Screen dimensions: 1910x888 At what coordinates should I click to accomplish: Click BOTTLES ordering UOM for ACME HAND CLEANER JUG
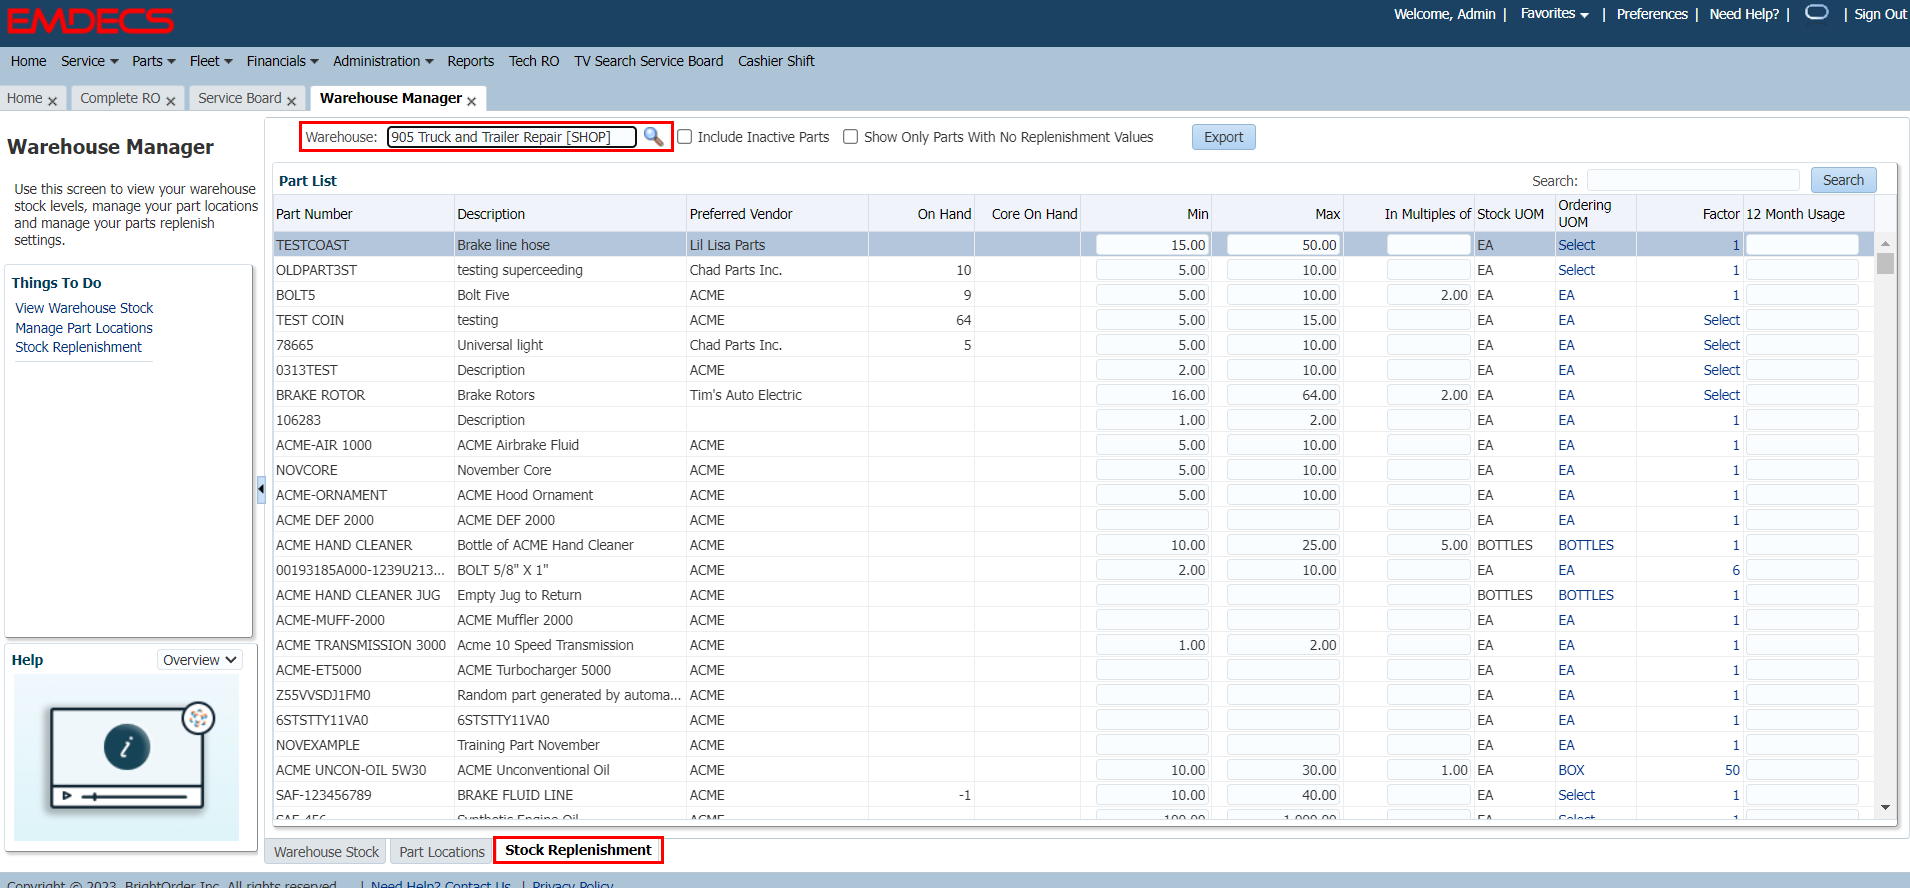coord(1586,595)
